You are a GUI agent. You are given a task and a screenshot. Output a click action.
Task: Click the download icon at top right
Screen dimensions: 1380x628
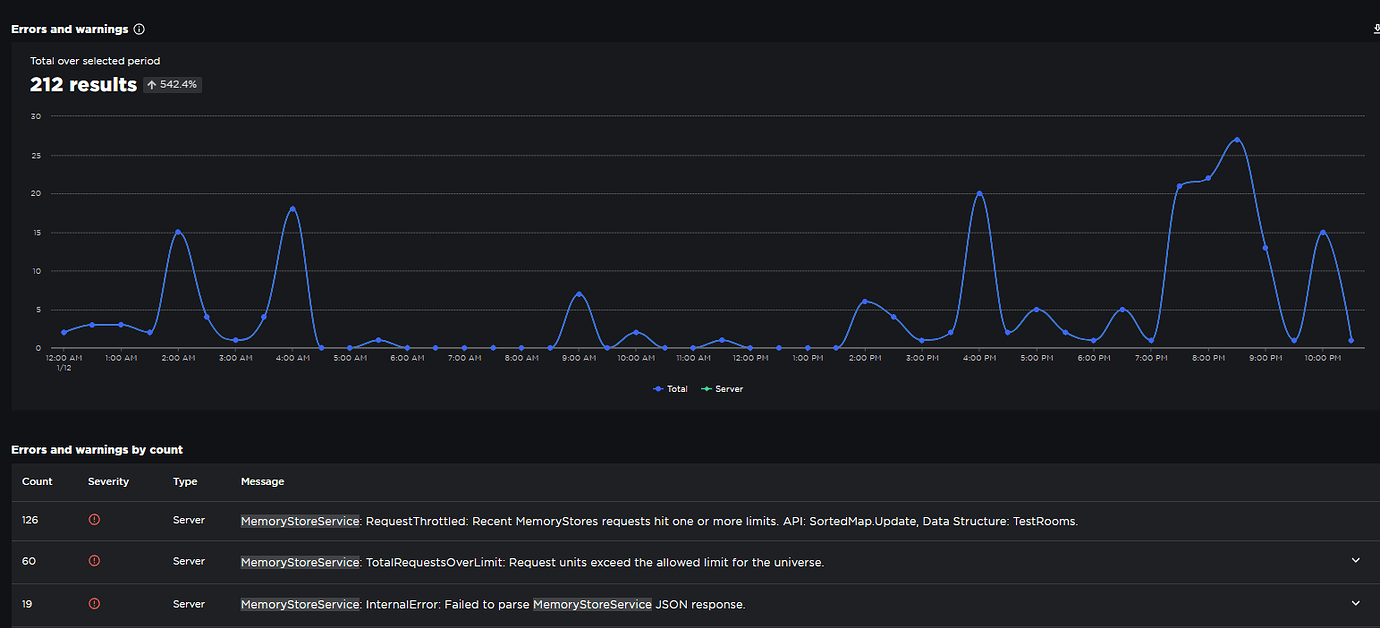1375,29
